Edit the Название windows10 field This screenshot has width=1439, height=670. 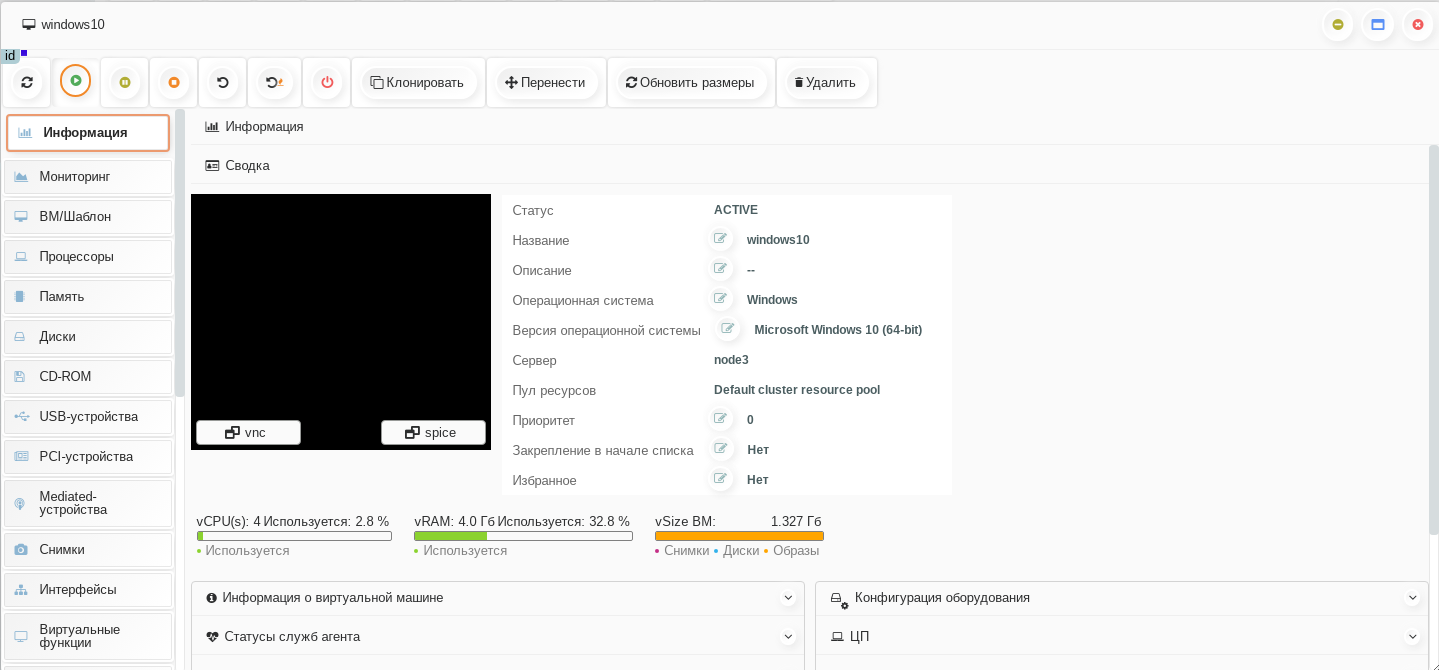720,239
